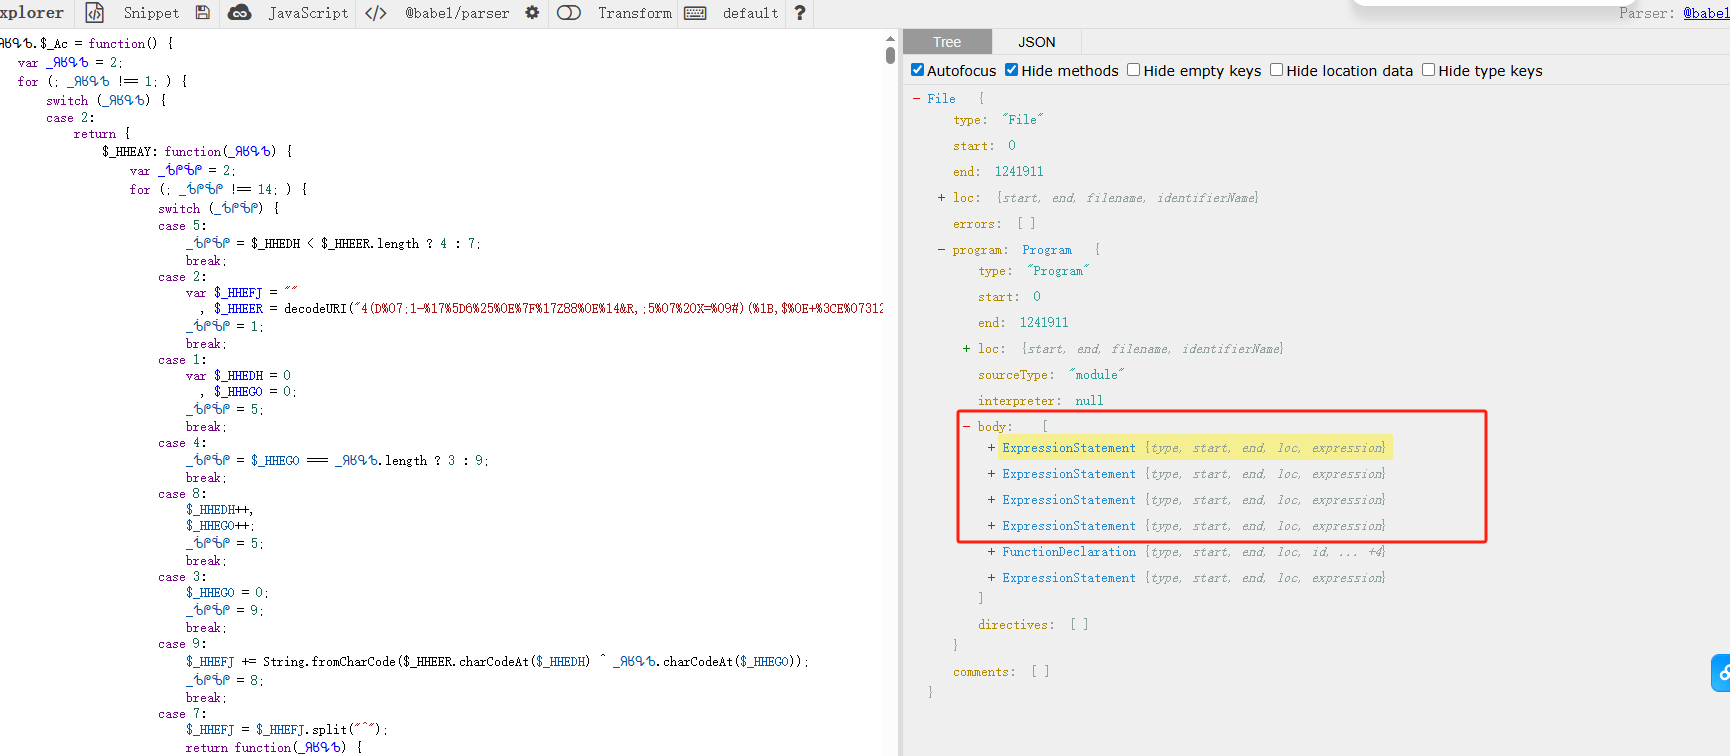The image size is (1730, 756).
Task: Follow the @babel parser link
Action: (1705, 13)
